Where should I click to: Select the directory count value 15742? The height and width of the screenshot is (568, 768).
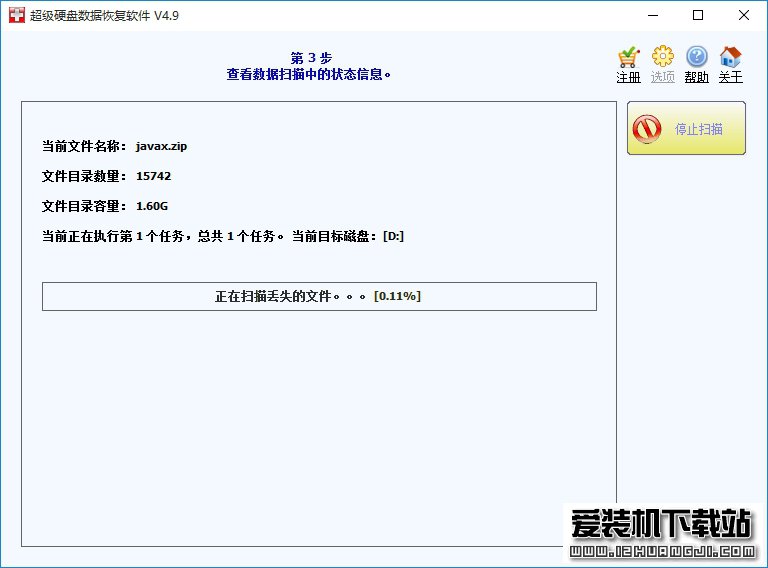(153, 176)
